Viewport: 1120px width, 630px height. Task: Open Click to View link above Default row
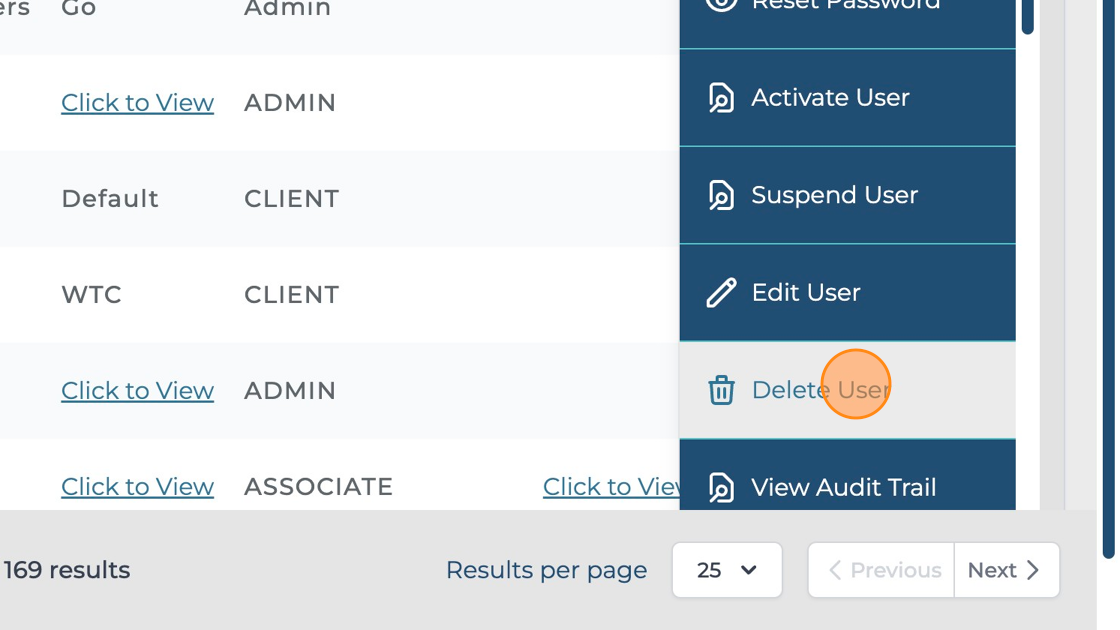pyautogui.click(x=137, y=103)
